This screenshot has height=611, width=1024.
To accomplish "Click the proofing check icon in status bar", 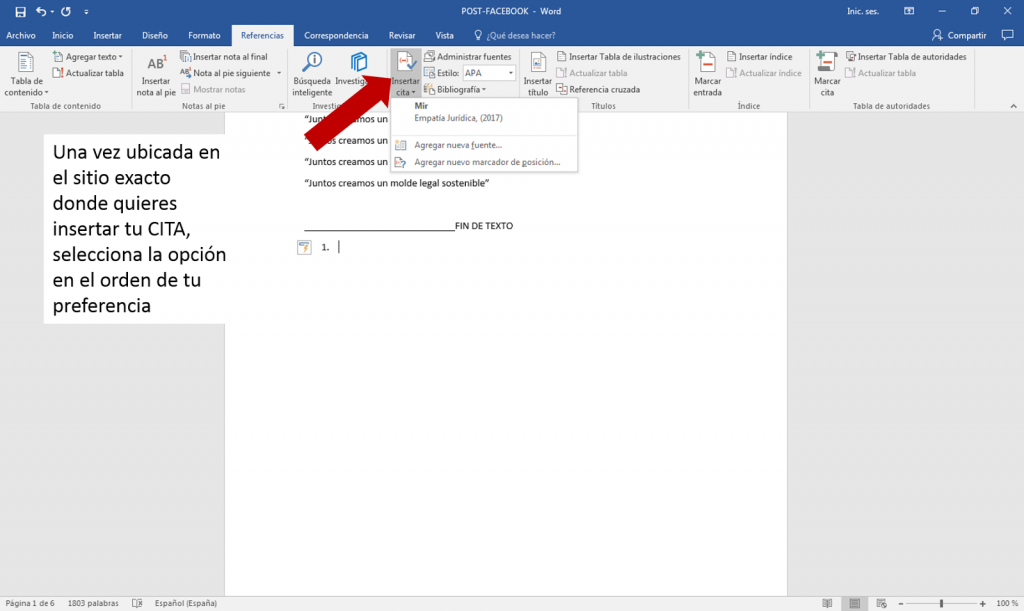I will [x=136, y=603].
